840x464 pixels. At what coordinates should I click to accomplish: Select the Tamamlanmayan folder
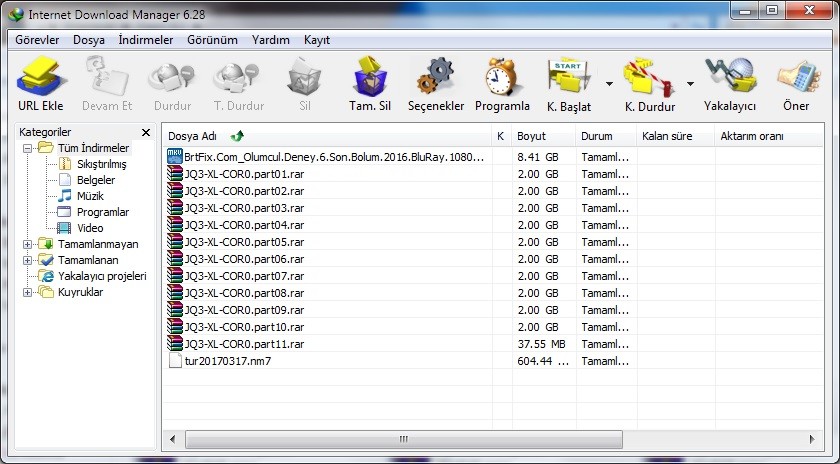pos(98,244)
